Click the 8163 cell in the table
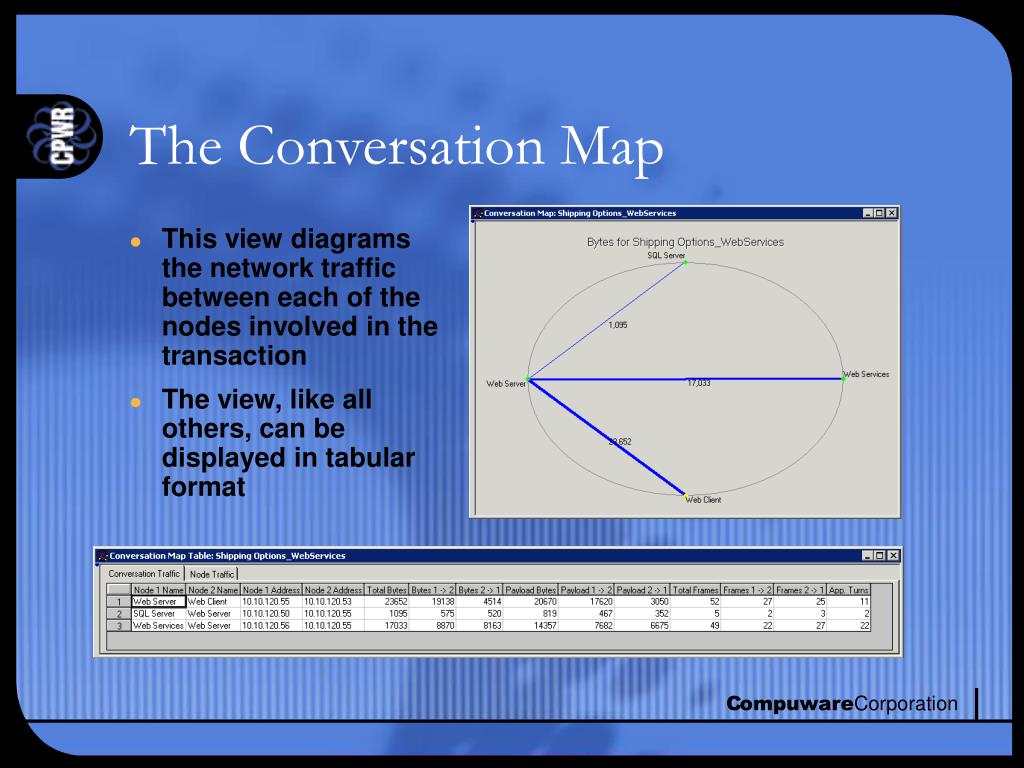The image size is (1024, 768). click(479, 625)
